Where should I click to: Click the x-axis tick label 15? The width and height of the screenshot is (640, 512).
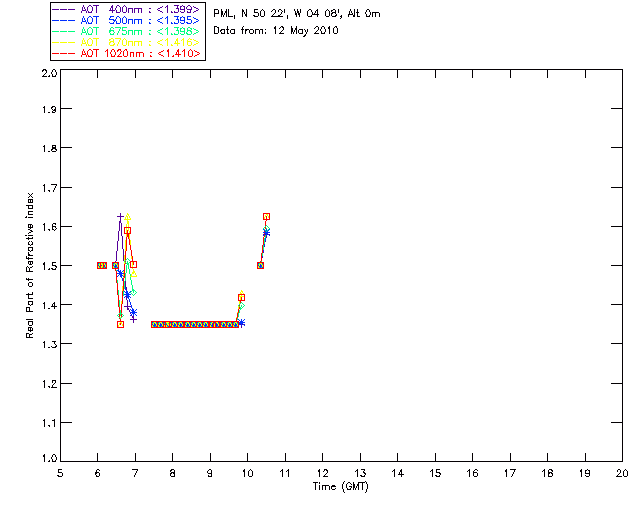coord(435,473)
